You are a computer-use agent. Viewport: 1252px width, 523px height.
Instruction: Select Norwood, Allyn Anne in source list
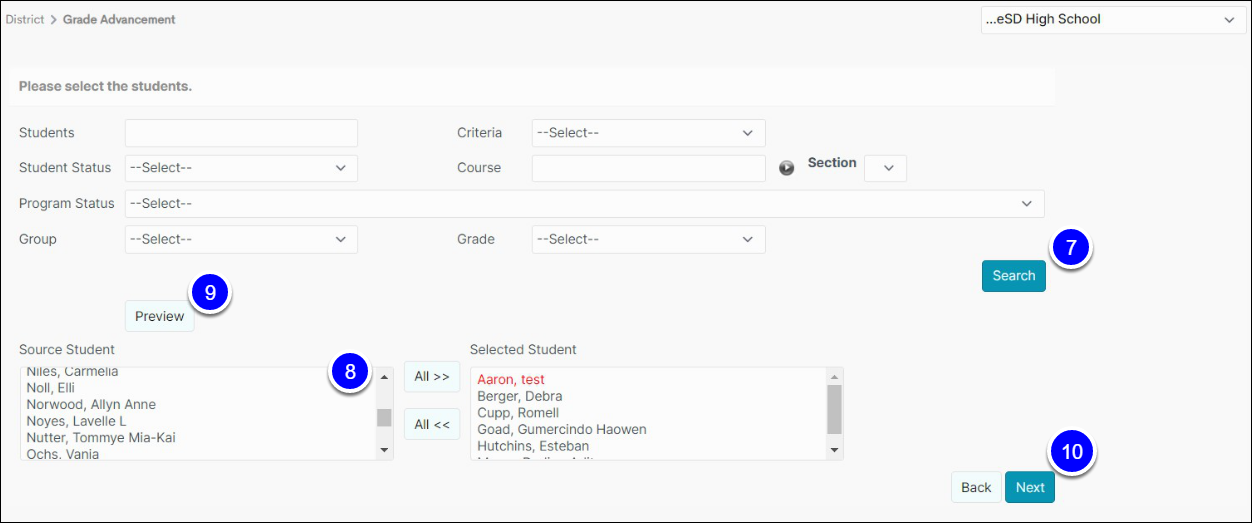coord(91,405)
